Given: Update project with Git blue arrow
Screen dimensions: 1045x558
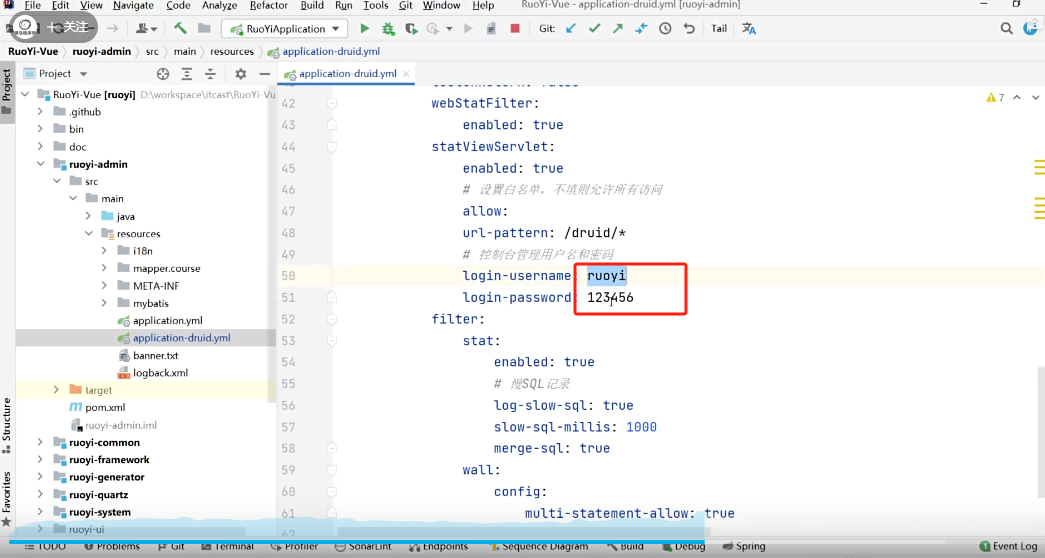Looking at the screenshot, I should [x=571, y=29].
